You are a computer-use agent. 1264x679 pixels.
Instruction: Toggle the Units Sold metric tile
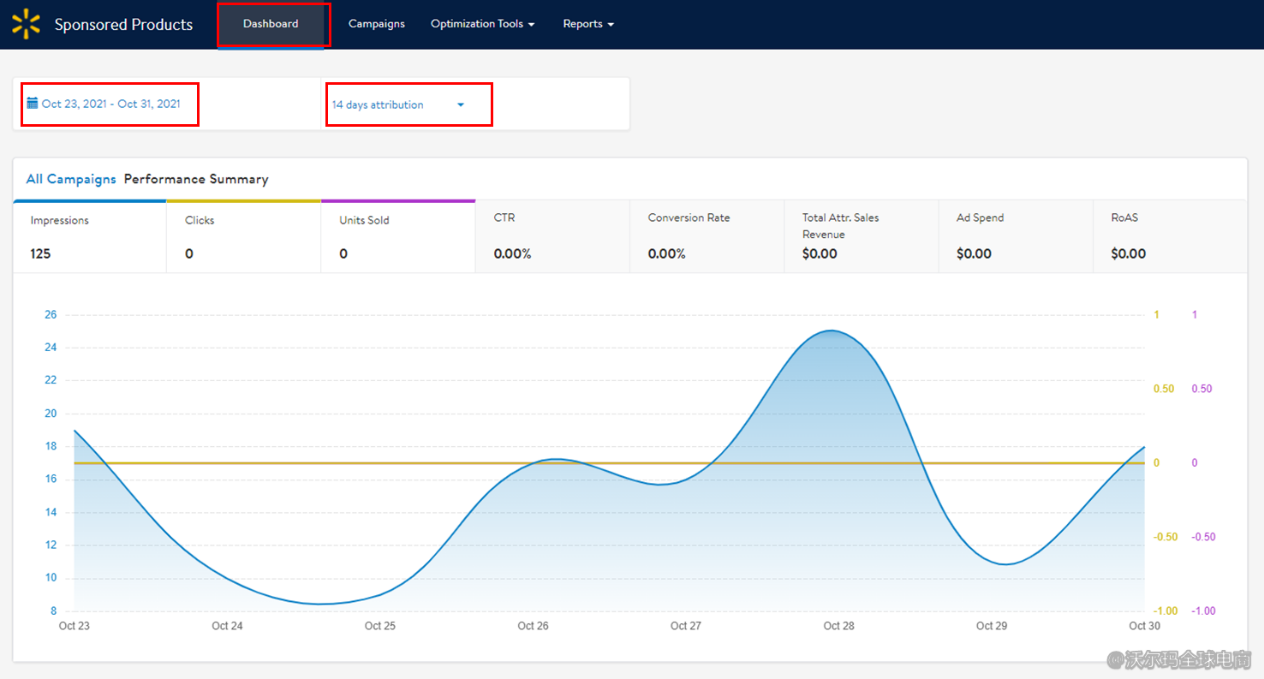[x=397, y=237]
